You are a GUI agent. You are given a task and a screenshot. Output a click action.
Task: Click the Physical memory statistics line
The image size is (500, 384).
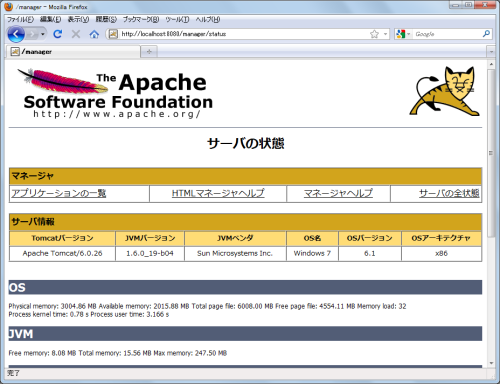coord(207,306)
